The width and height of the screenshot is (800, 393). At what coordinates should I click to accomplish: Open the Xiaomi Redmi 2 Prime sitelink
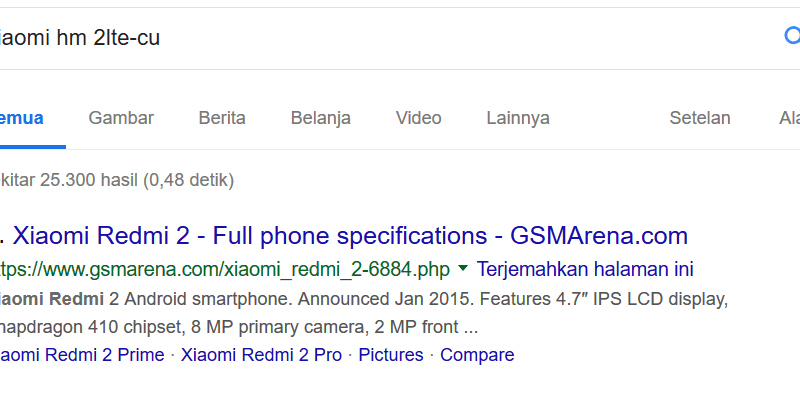82,355
